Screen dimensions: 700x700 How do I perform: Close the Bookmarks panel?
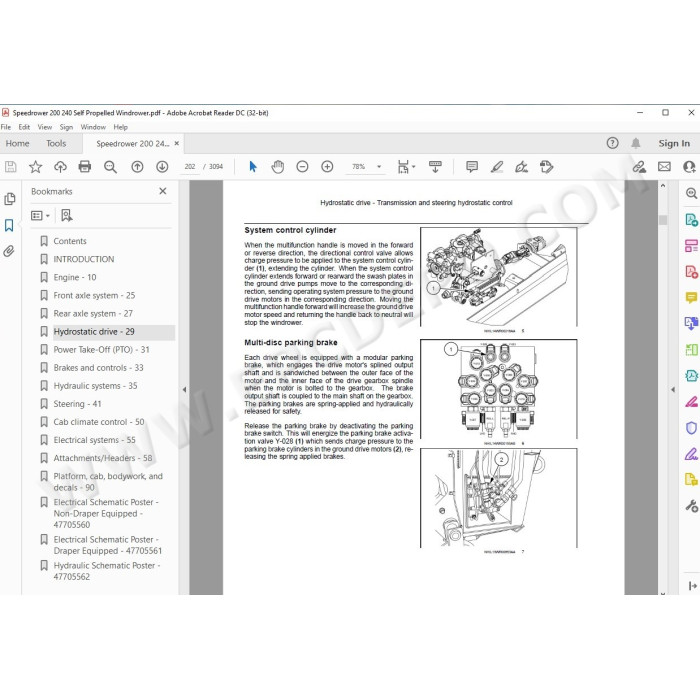pyautogui.click(x=163, y=191)
